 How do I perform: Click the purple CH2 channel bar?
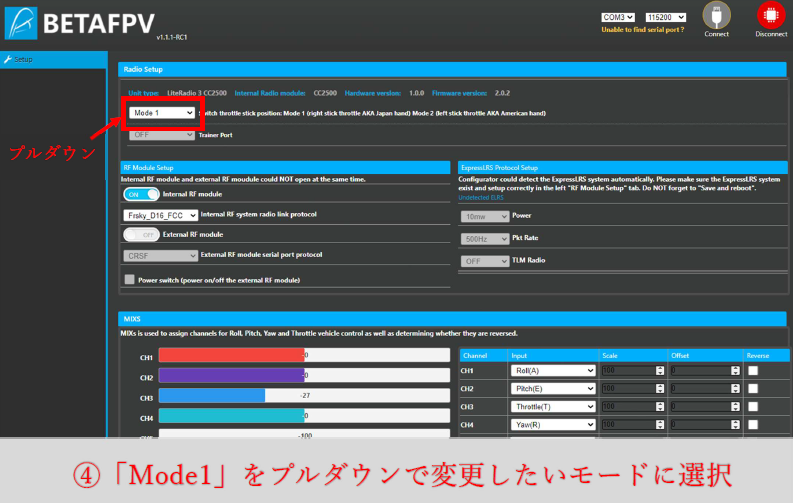tap(232, 375)
